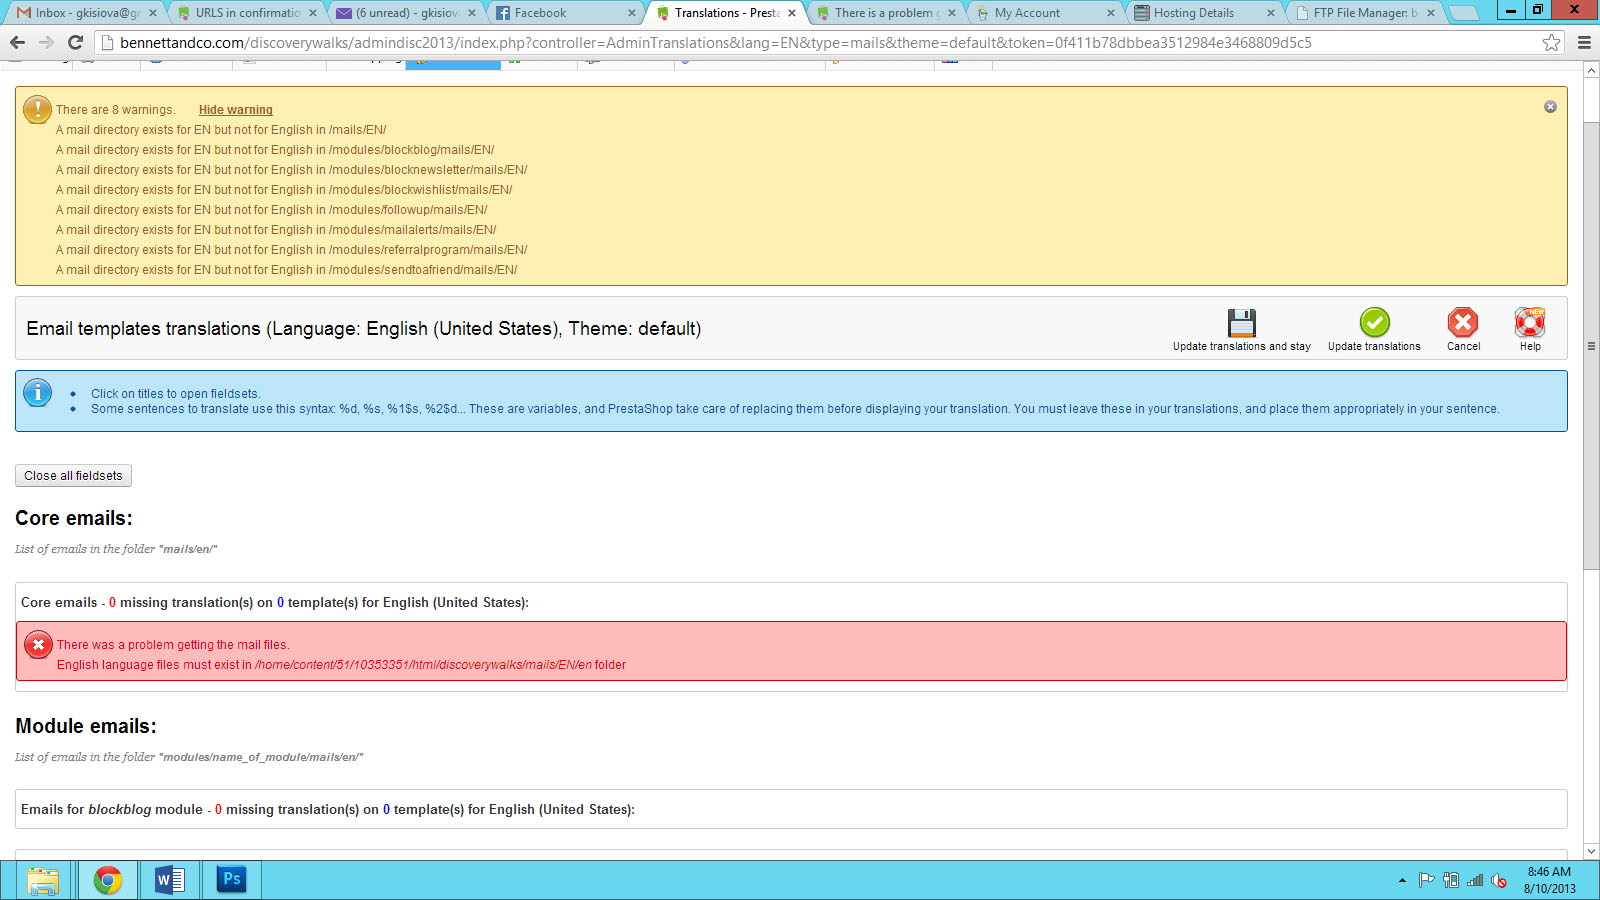Click the warning line for /modules/sendtoafriend/mails/EN/
This screenshot has width=1600, height=900.
(287, 270)
